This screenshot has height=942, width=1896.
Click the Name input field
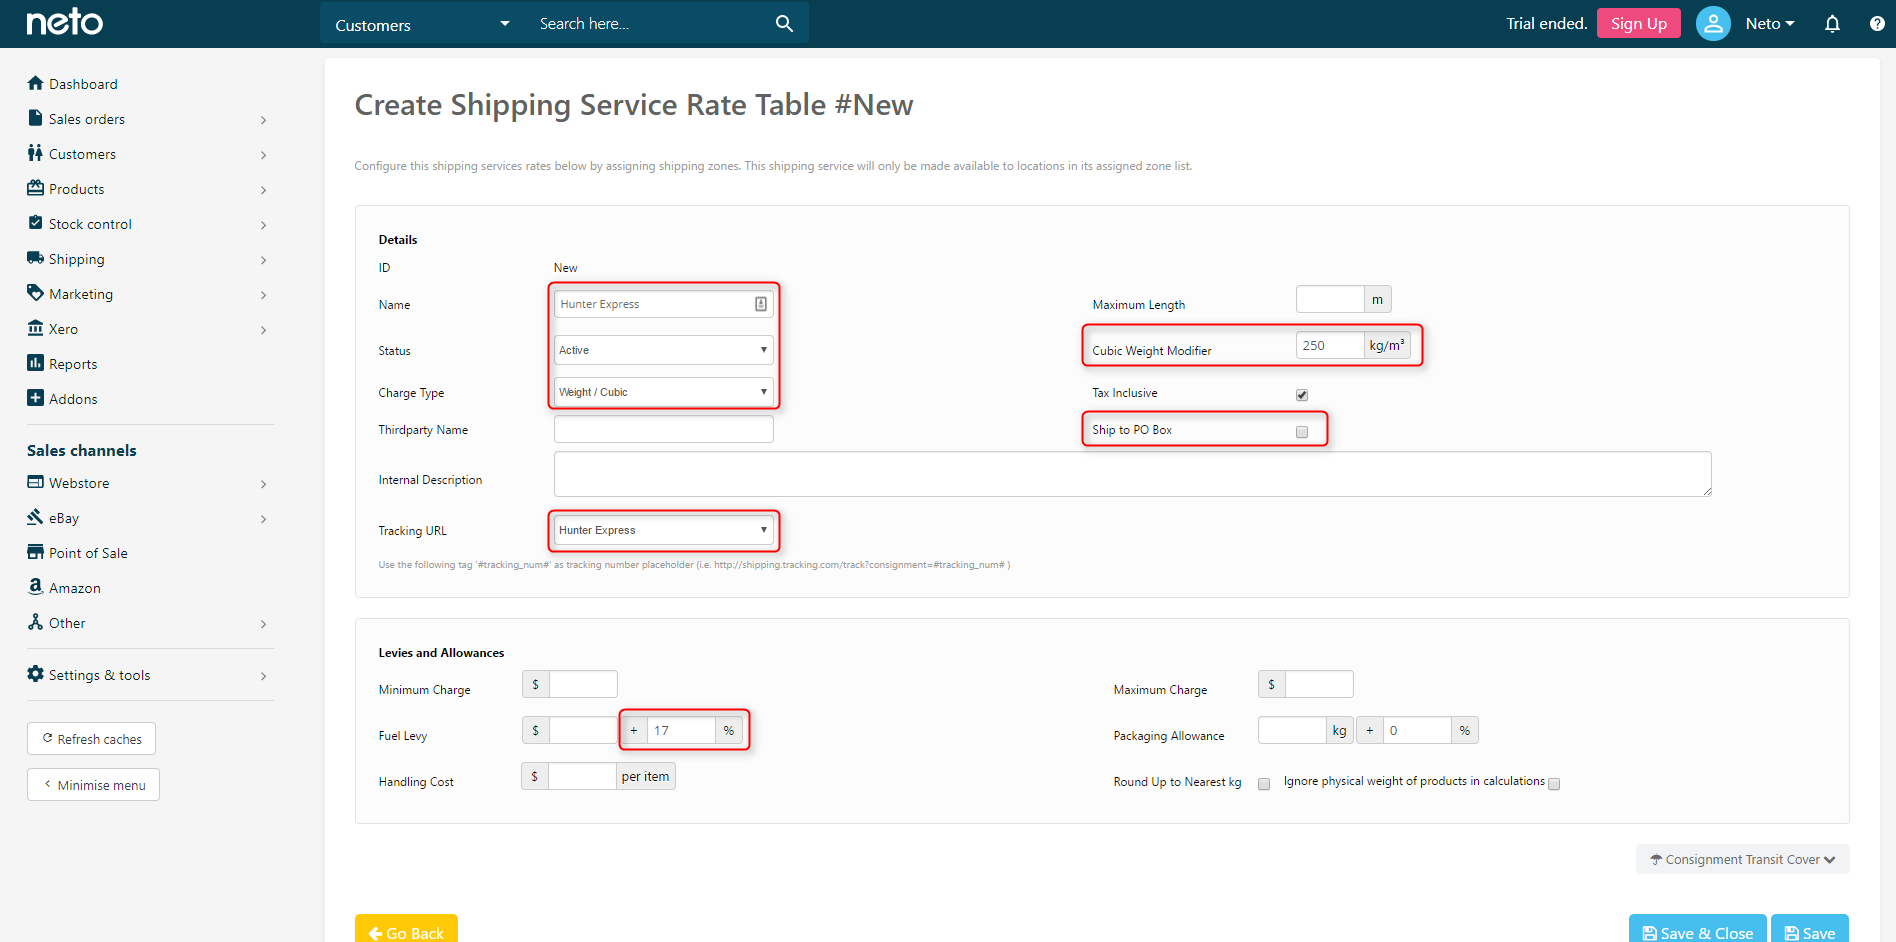pyautogui.click(x=663, y=304)
